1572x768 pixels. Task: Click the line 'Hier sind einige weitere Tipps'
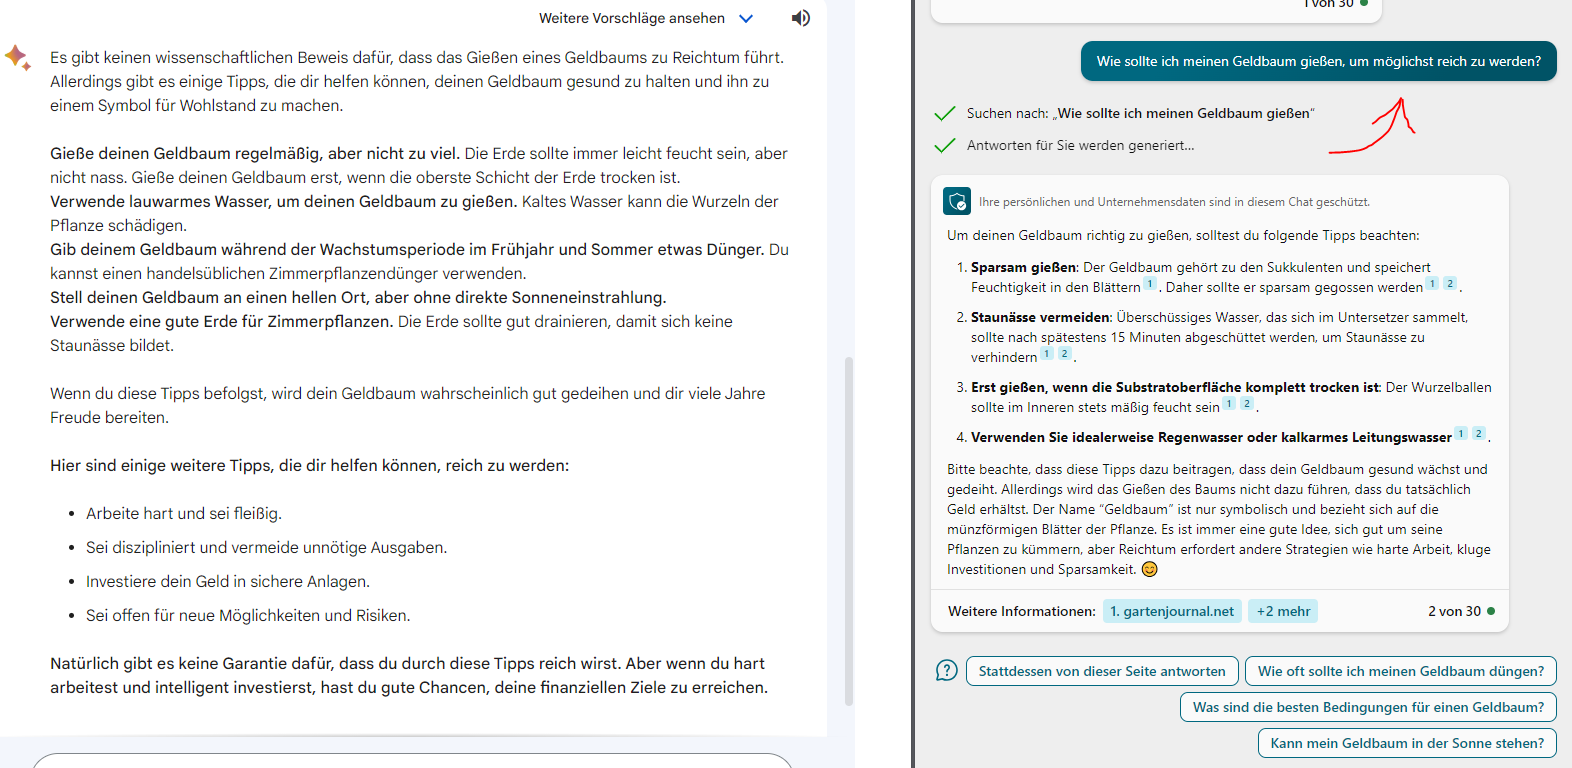click(x=310, y=465)
